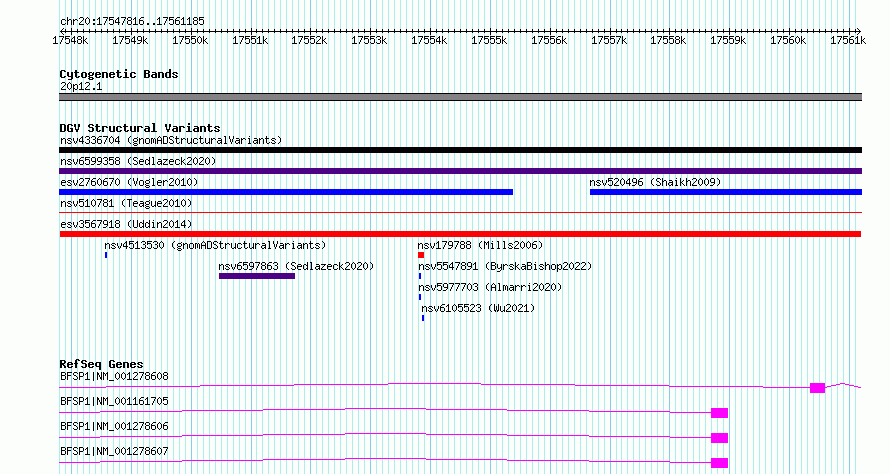Click the BFSP1|NM_001278608 transcript label
The height and width of the screenshot is (474, 890).
(114, 376)
